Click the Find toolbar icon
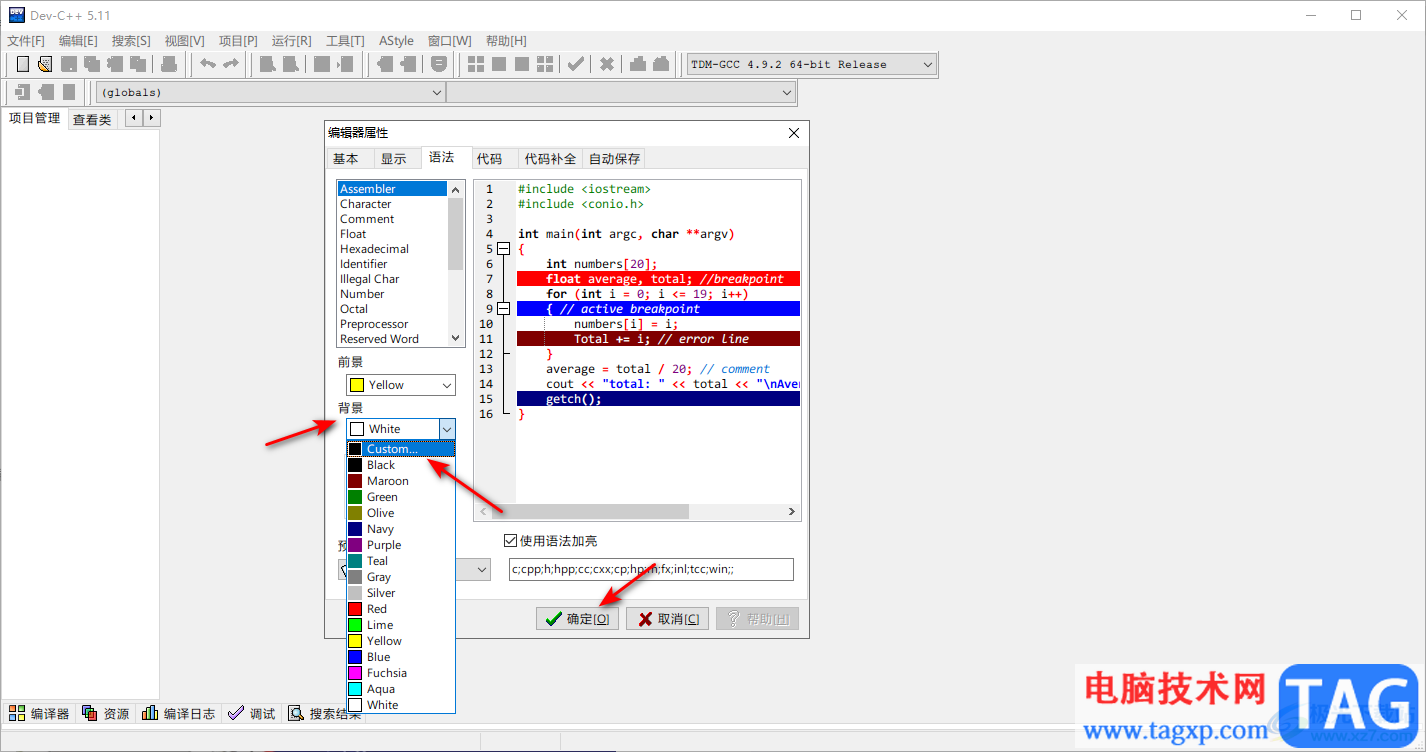1426x752 pixels. 268,64
